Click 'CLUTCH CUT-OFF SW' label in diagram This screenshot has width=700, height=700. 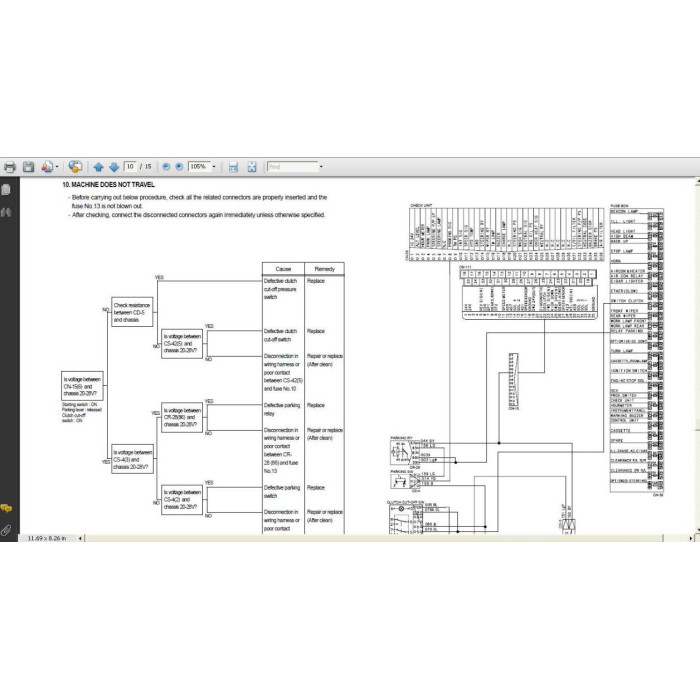(405, 502)
